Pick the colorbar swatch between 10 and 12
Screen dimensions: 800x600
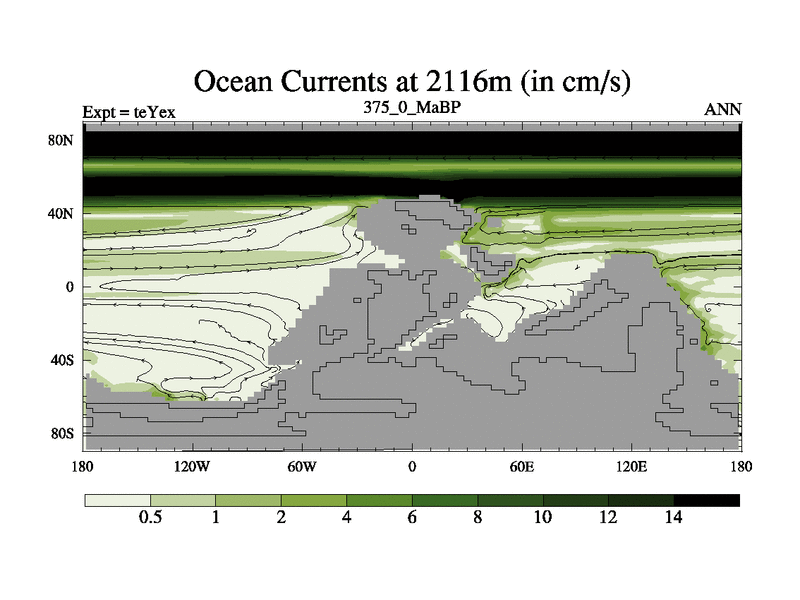tap(576, 499)
